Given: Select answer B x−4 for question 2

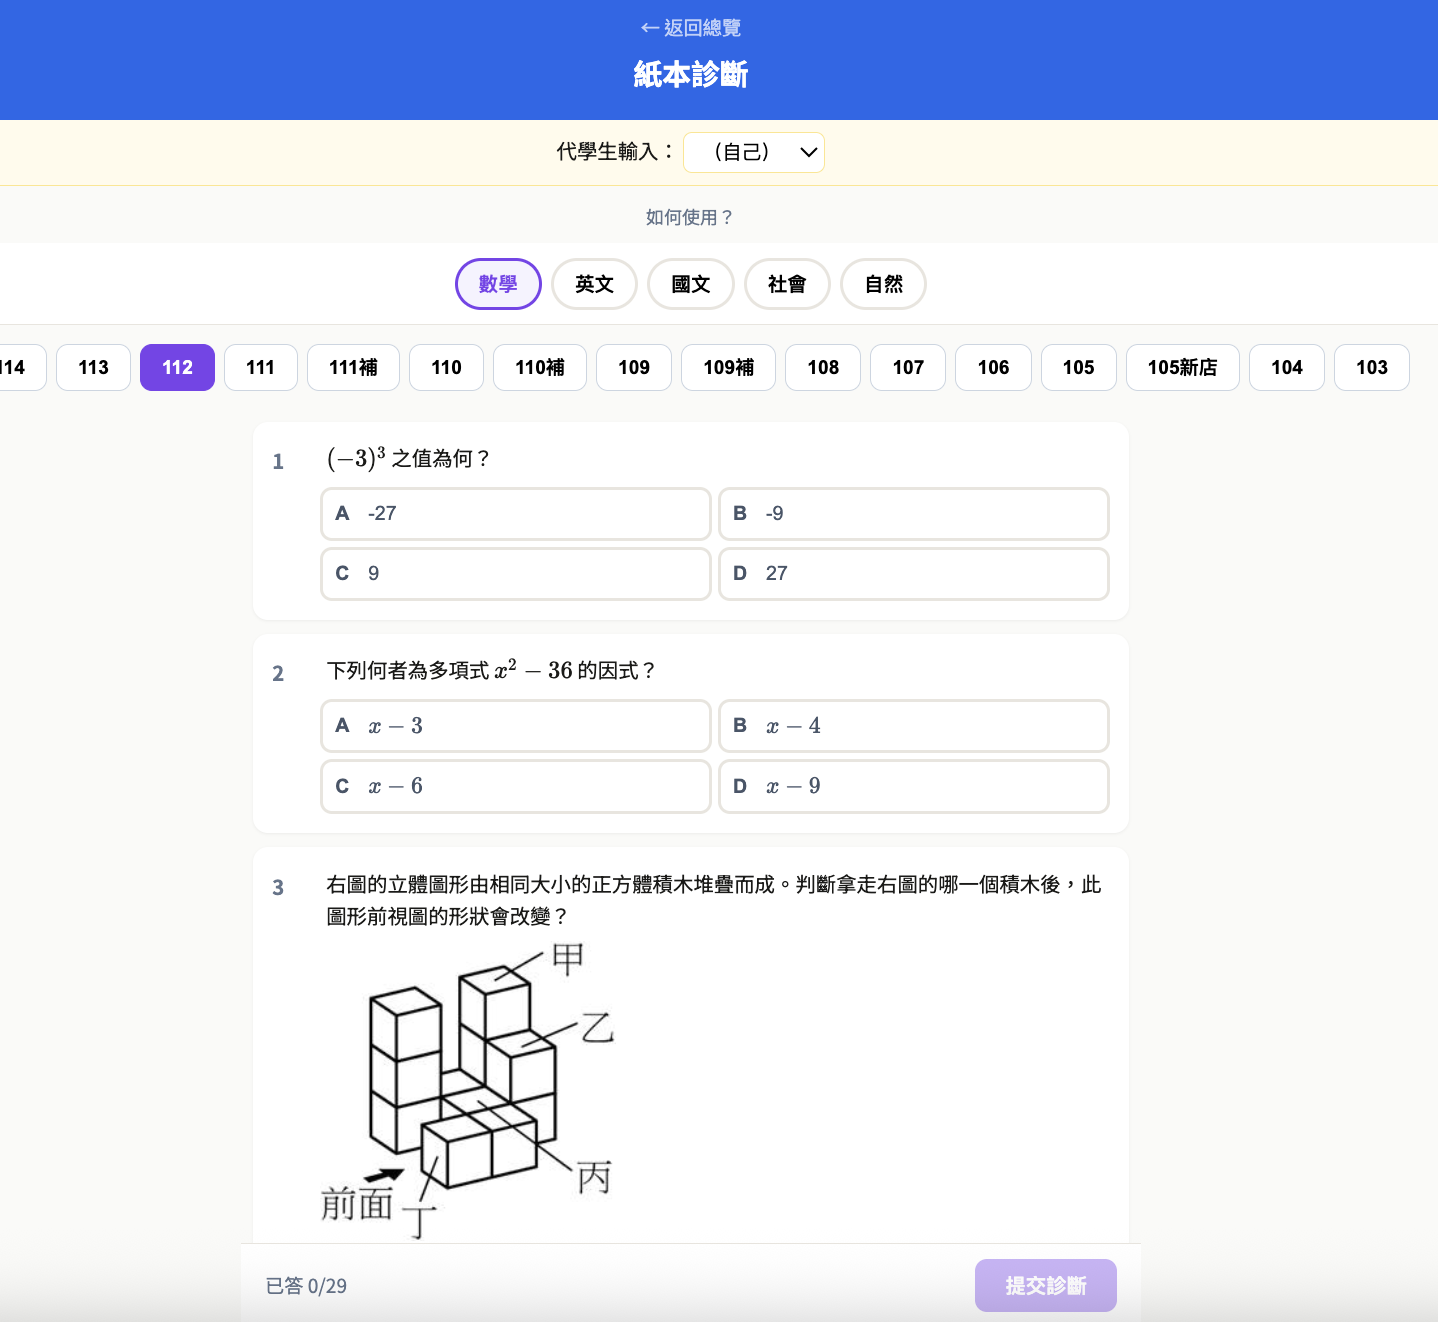Looking at the screenshot, I should pos(913,726).
